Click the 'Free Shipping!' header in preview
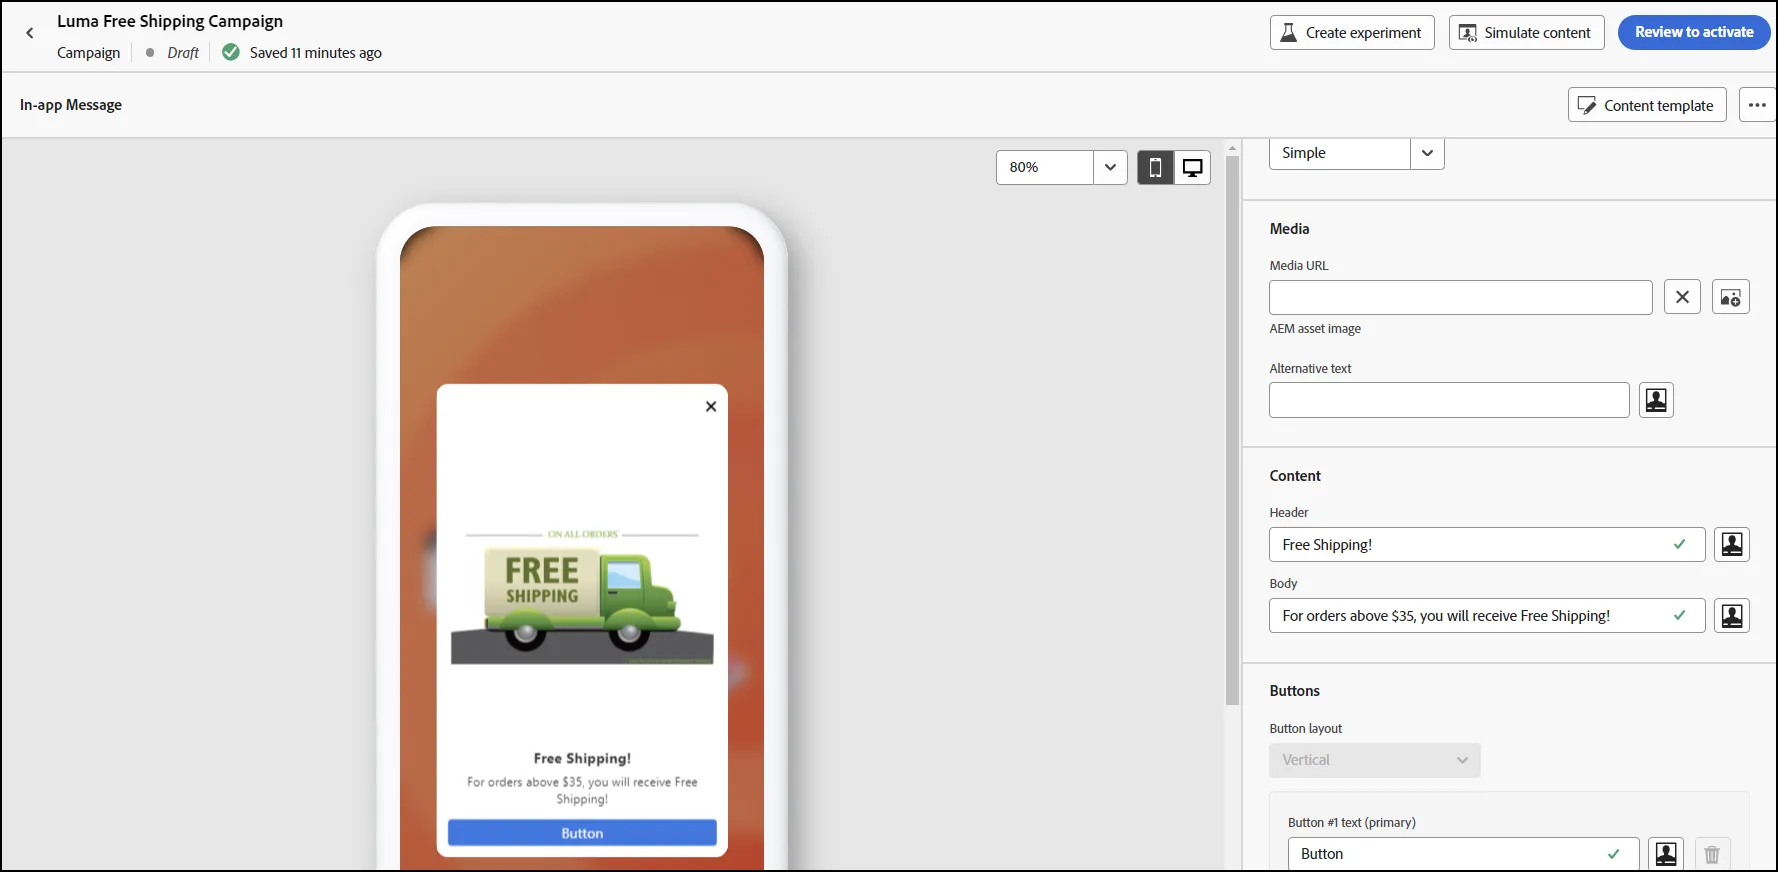This screenshot has width=1778, height=872. click(582, 758)
